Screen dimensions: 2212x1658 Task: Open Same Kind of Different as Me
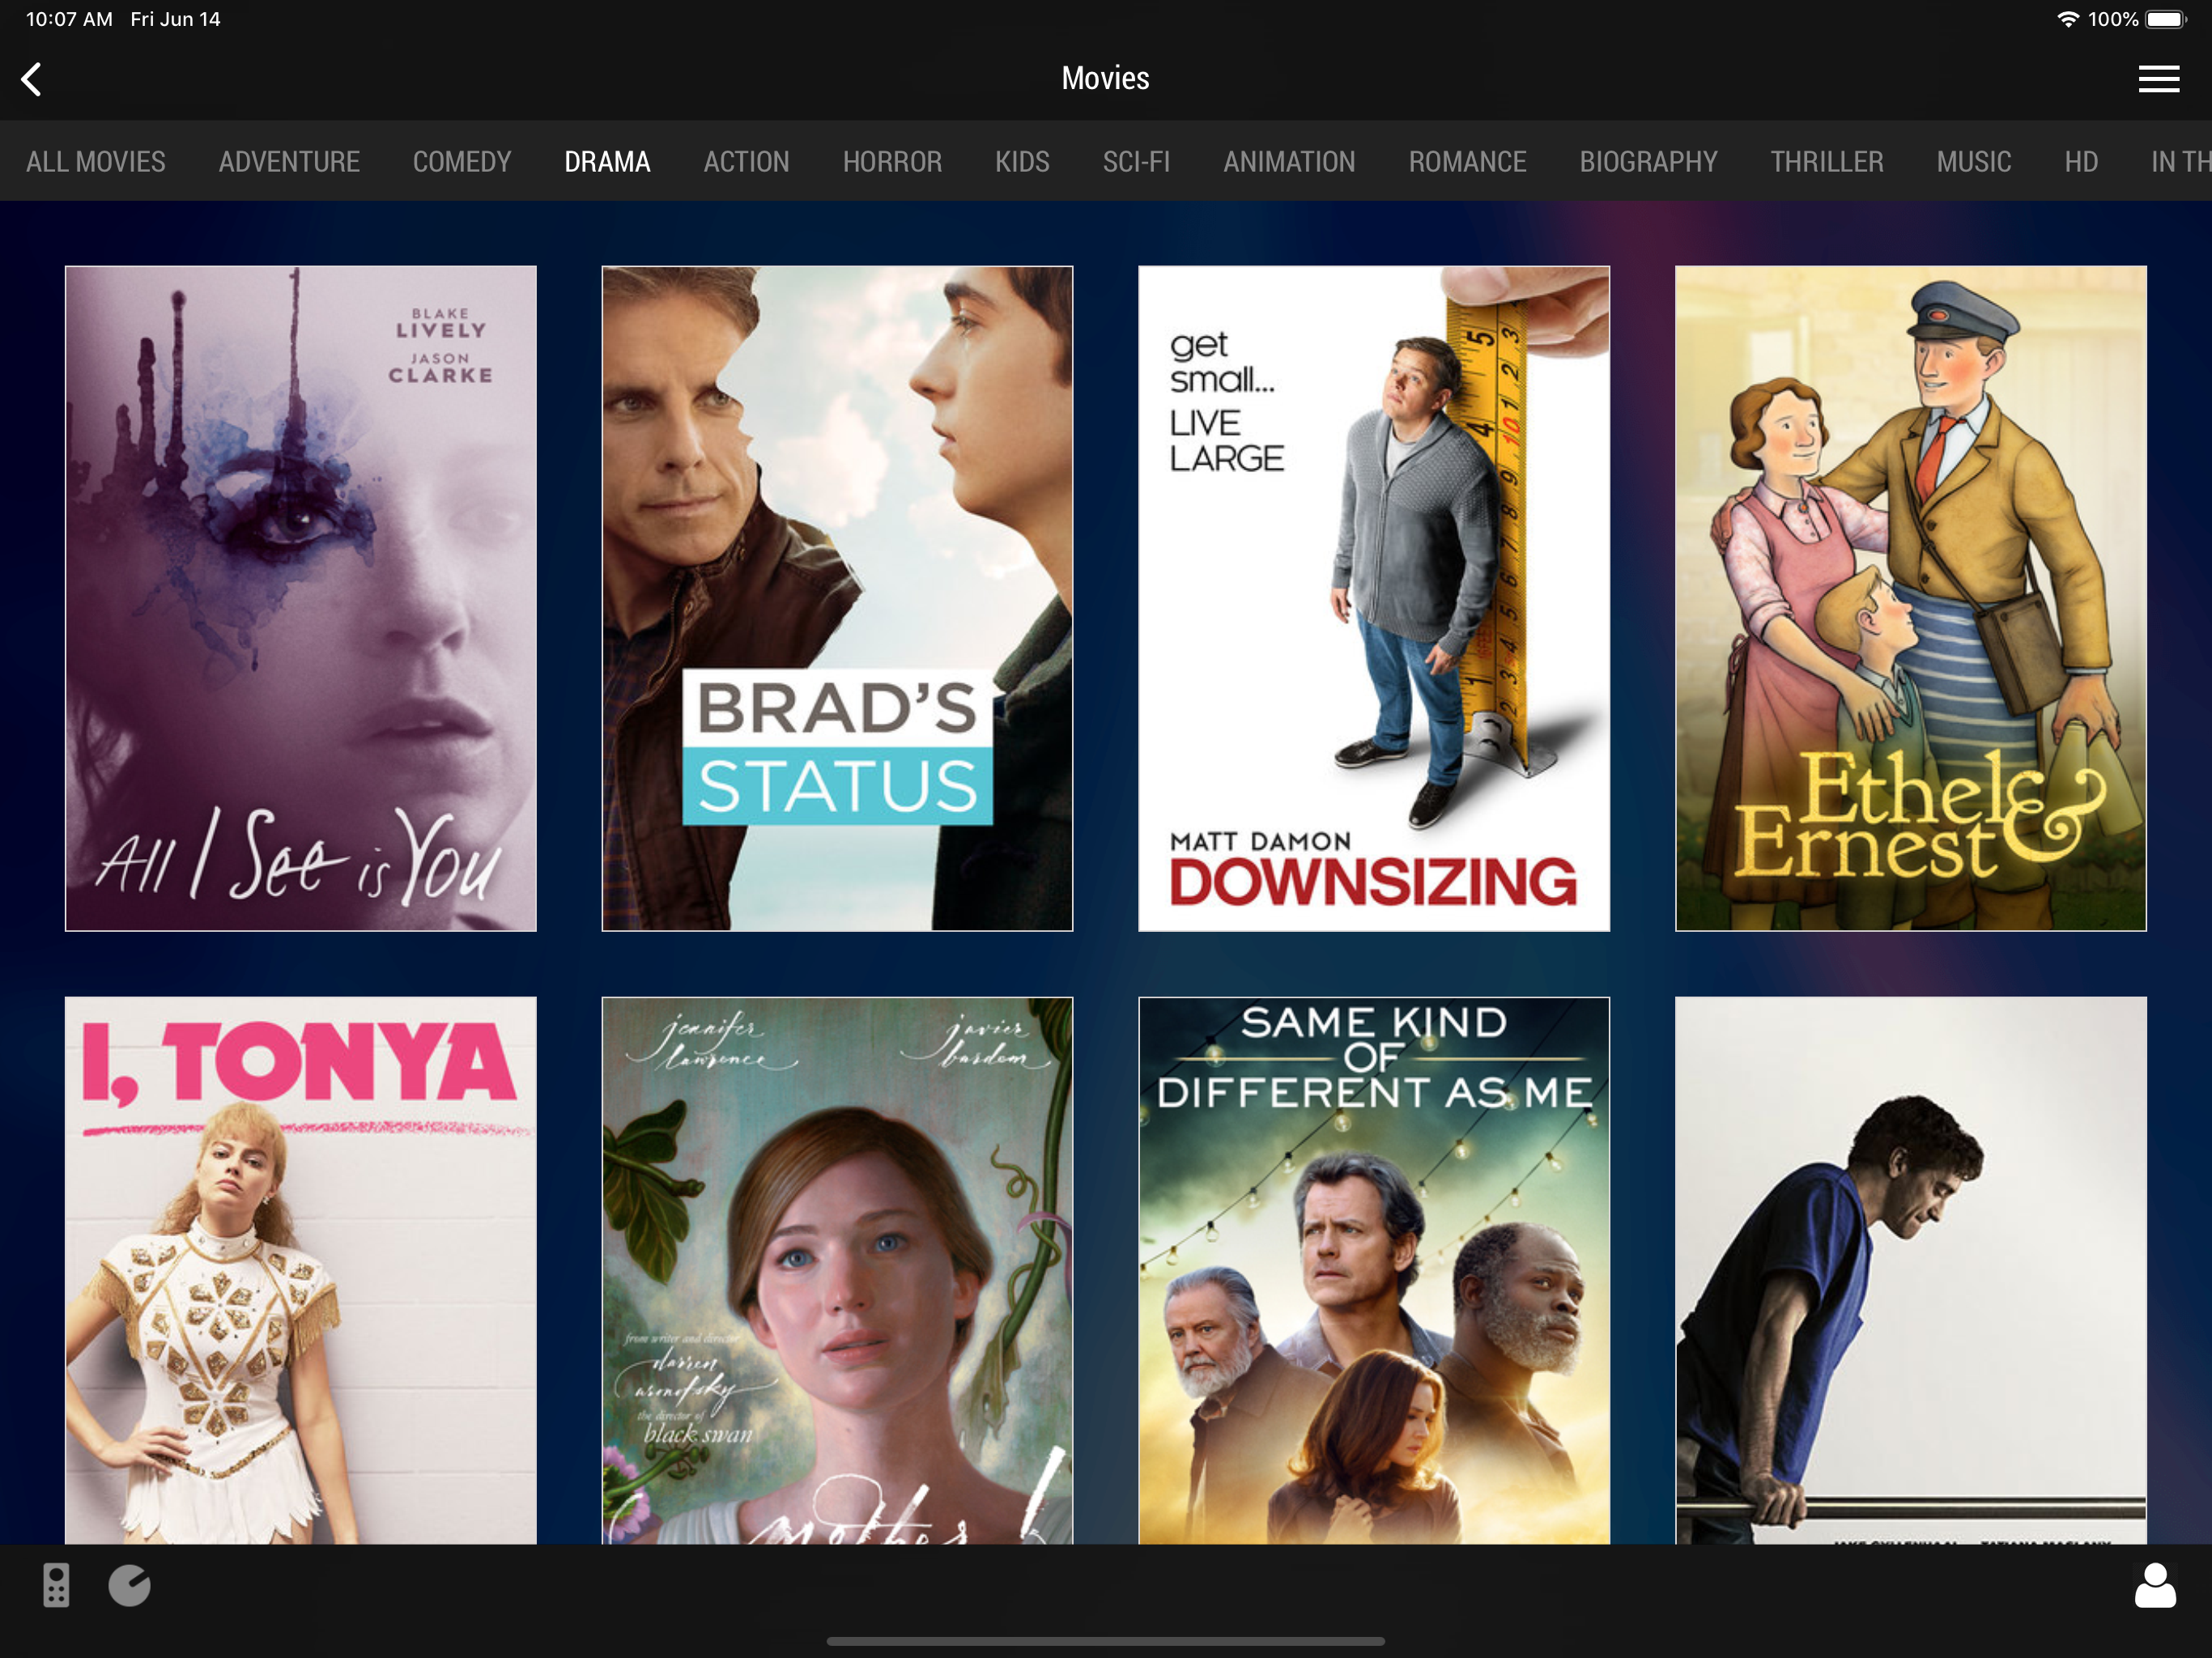click(x=1374, y=1270)
